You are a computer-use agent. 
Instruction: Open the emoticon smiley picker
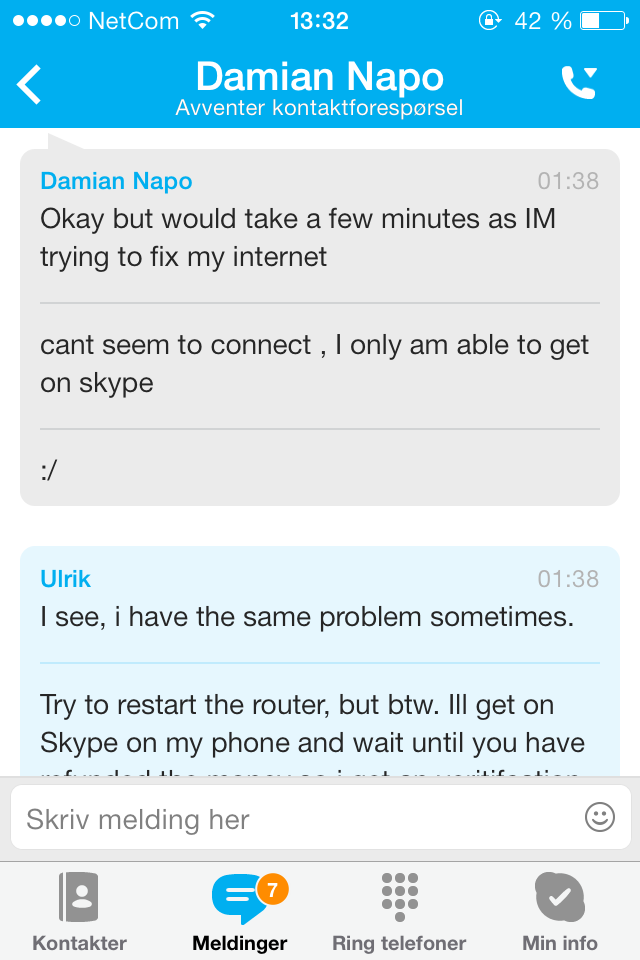[x=600, y=817]
